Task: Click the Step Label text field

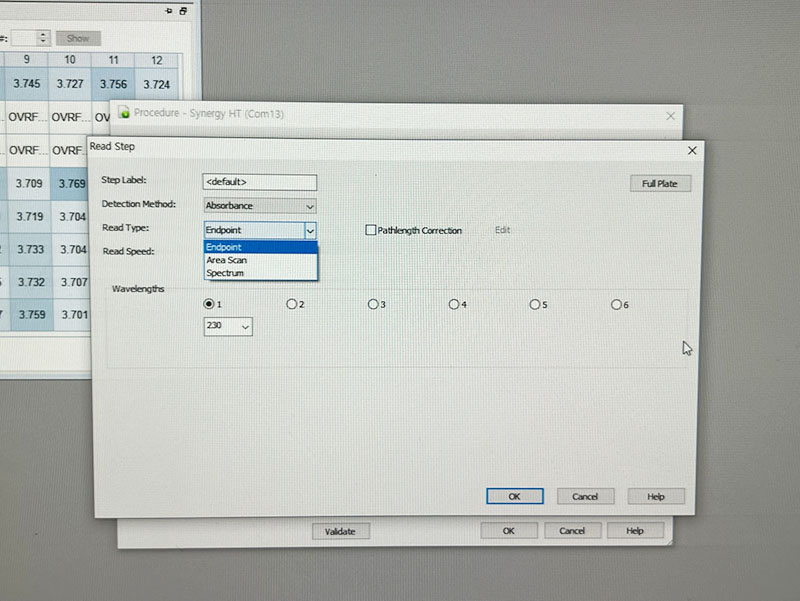Action: click(x=260, y=182)
